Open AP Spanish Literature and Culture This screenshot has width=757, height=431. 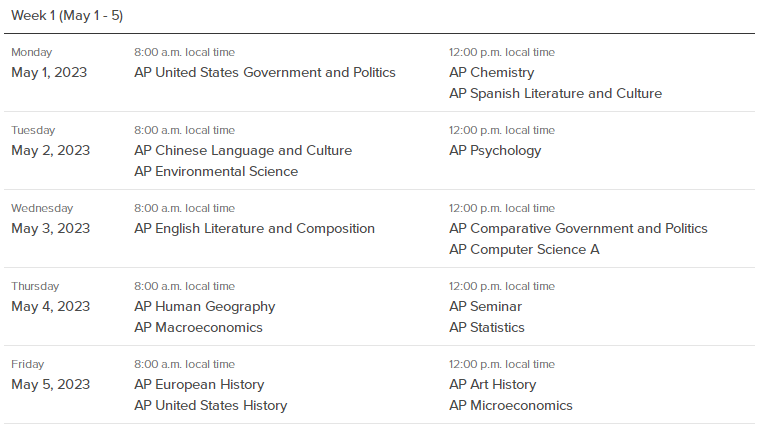tap(555, 94)
